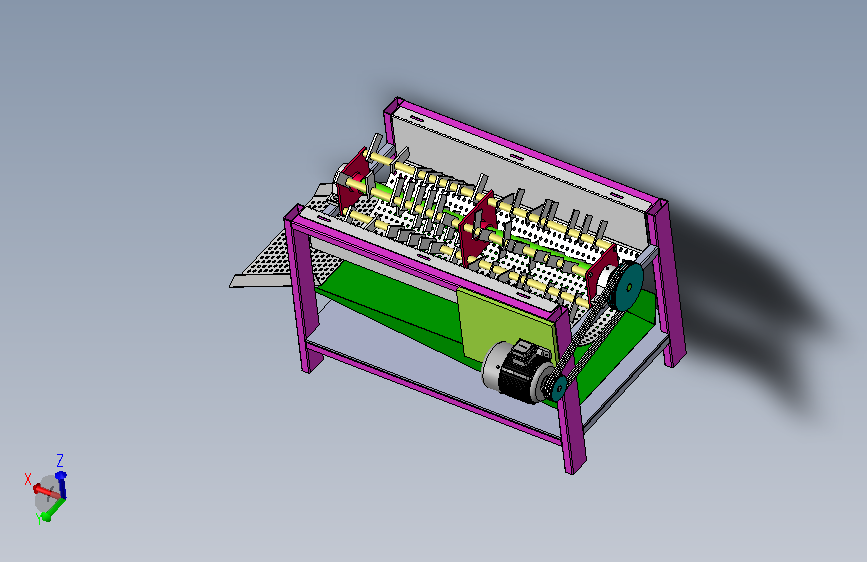Click the large teal pulley on the shaft end
Screen dimensions: 867x562
click(629, 287)
